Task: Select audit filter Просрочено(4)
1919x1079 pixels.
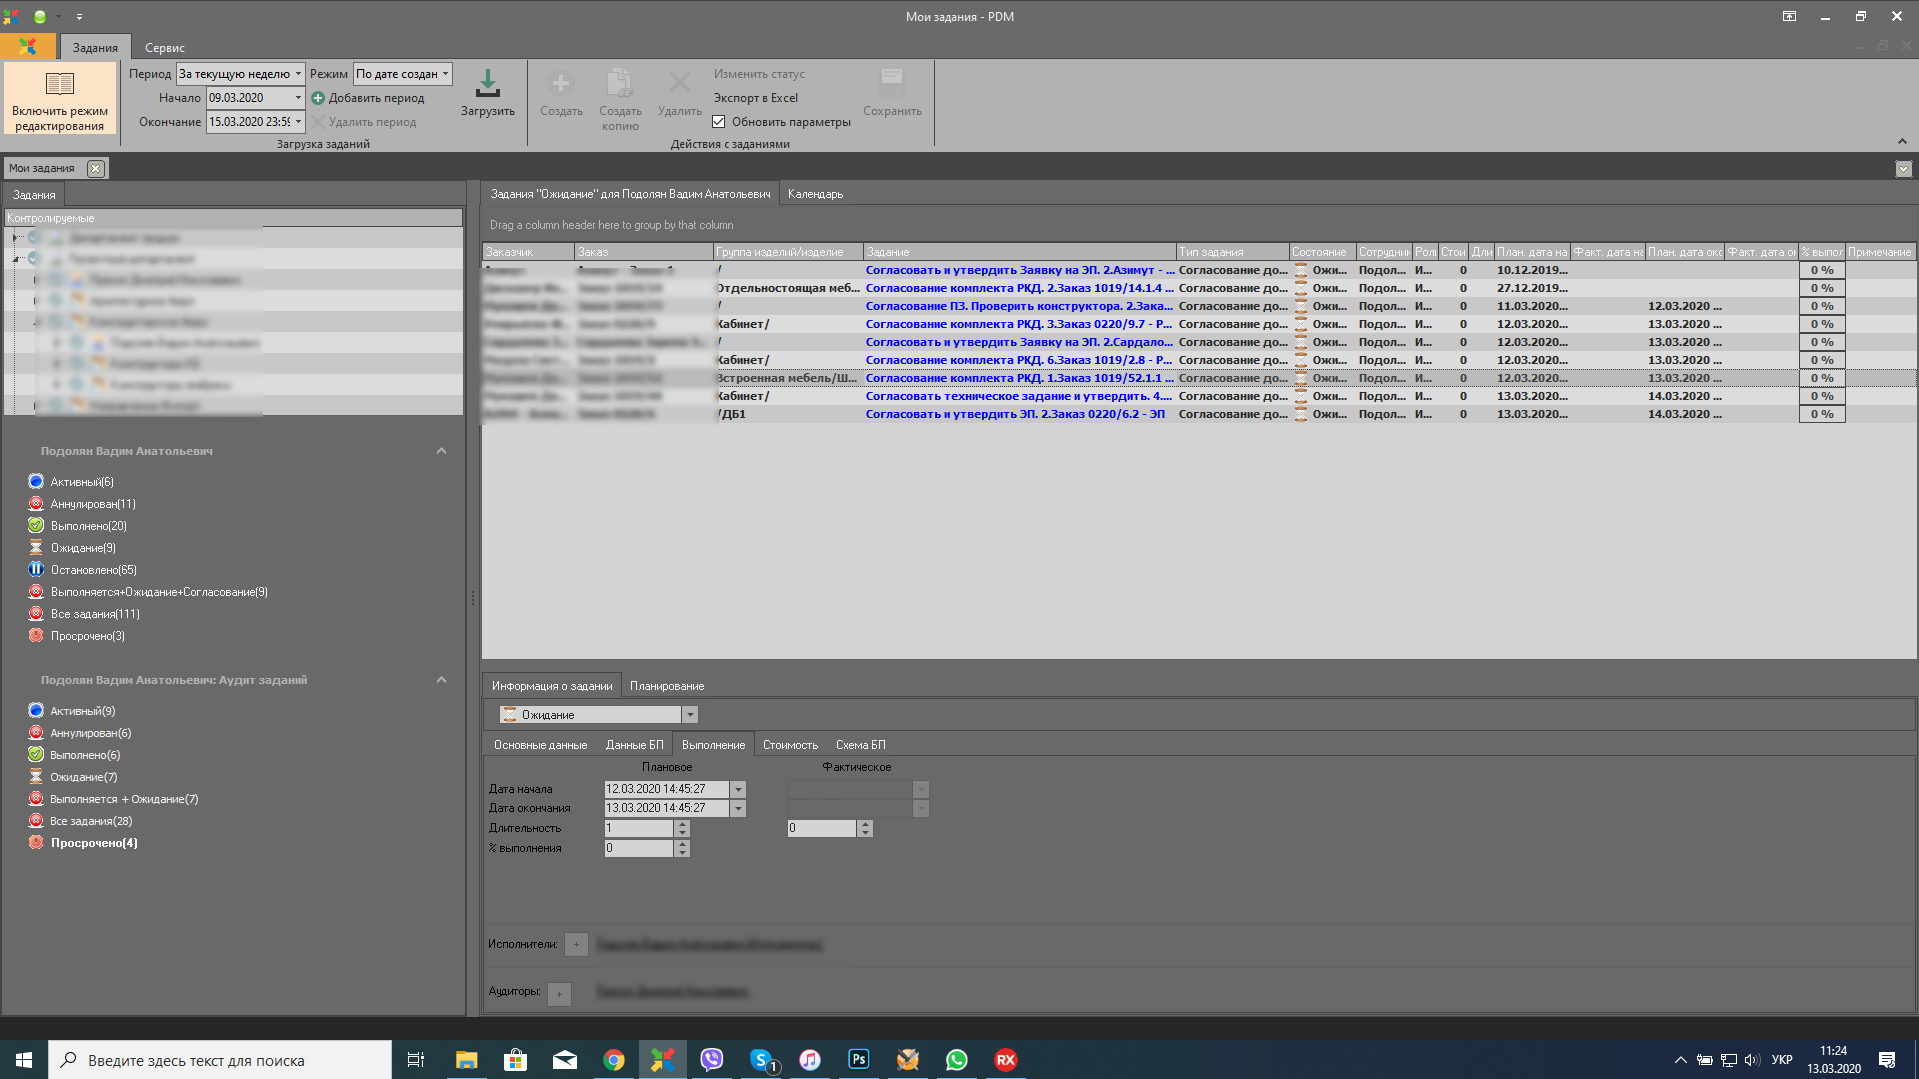Action: coord(94,843)
